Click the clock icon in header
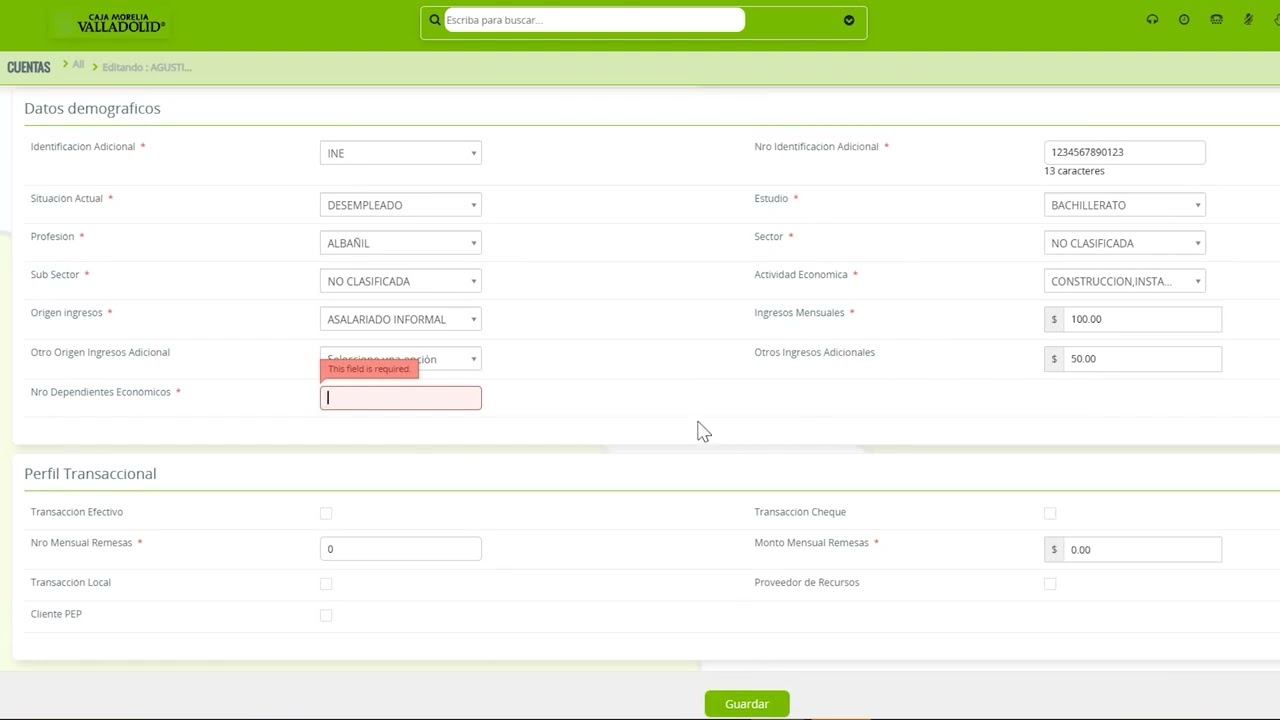Viewport: 1280px width, 720px height. pos(1184,20)
